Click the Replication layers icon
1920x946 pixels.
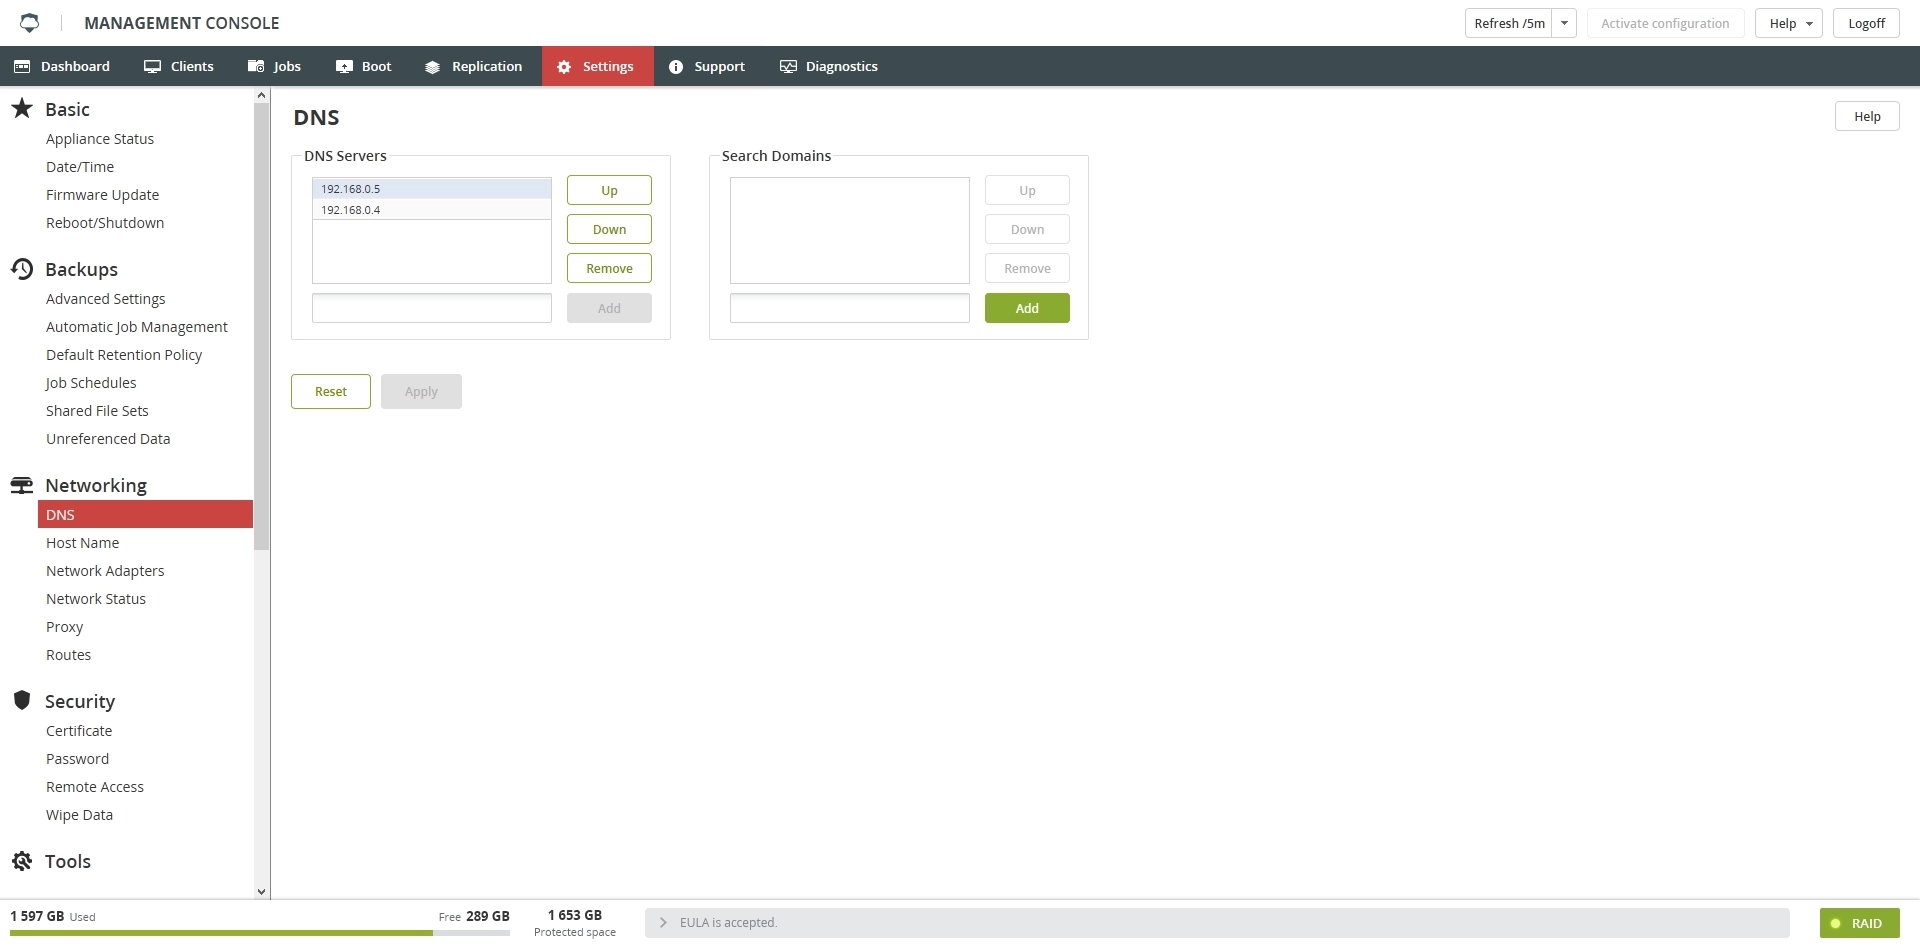(x=432, y=67)
